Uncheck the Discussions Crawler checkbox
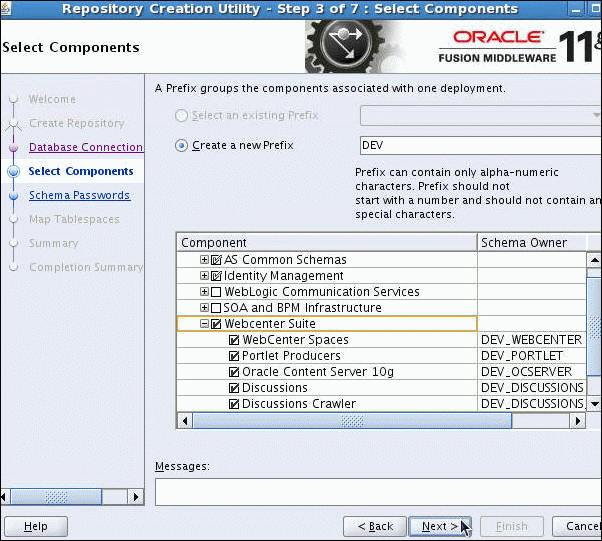Screen dimensions: 602x541 tap(234, 404)
